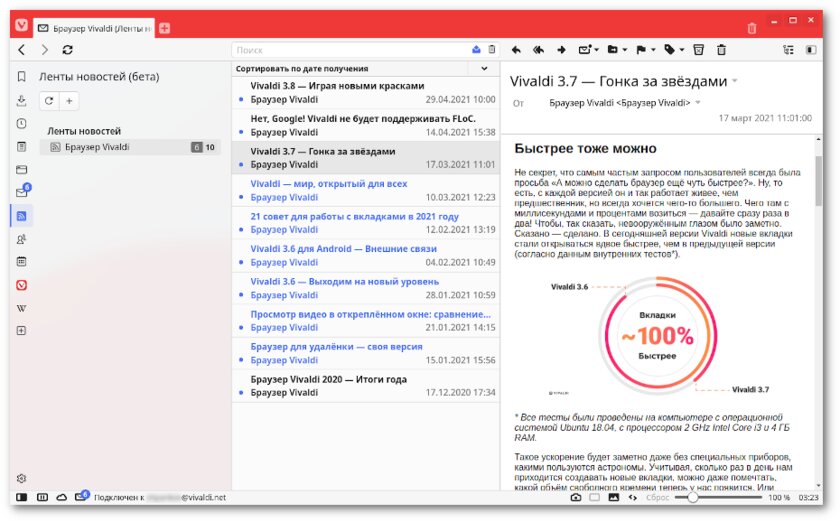Adjust the page zoom slider

718,497
